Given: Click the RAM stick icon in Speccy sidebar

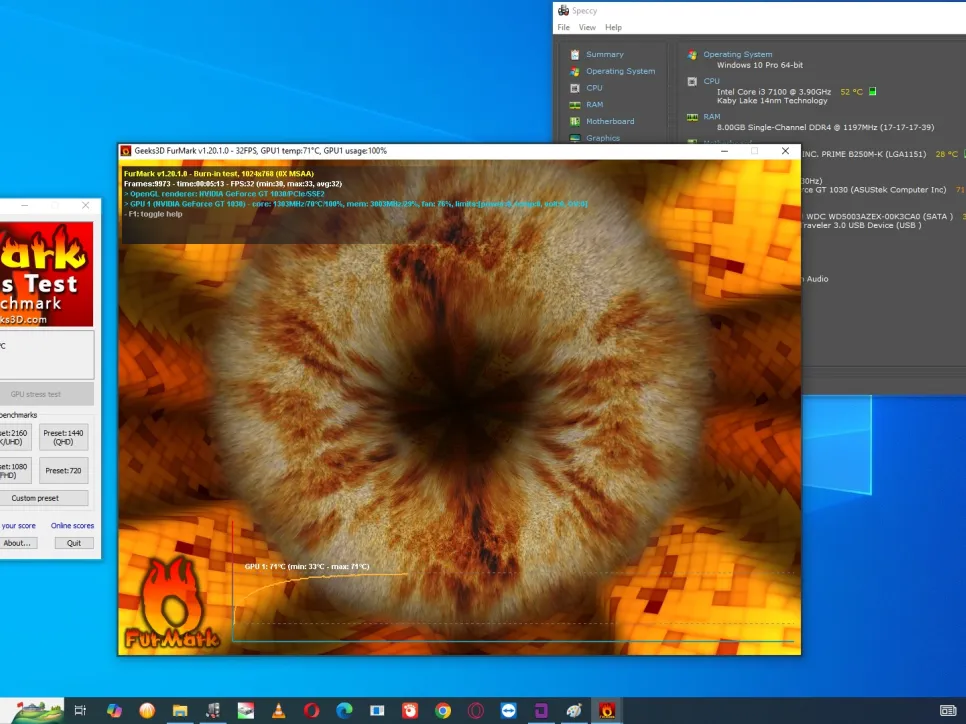Looking at the screenshot, I should click(x=575, y=105).
